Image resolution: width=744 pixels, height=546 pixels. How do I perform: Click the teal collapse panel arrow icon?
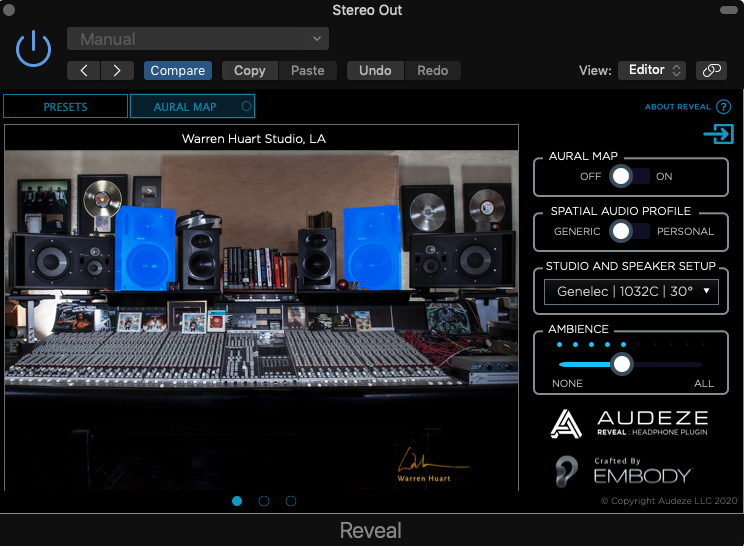pyautogui.click(x=718, y=133)
